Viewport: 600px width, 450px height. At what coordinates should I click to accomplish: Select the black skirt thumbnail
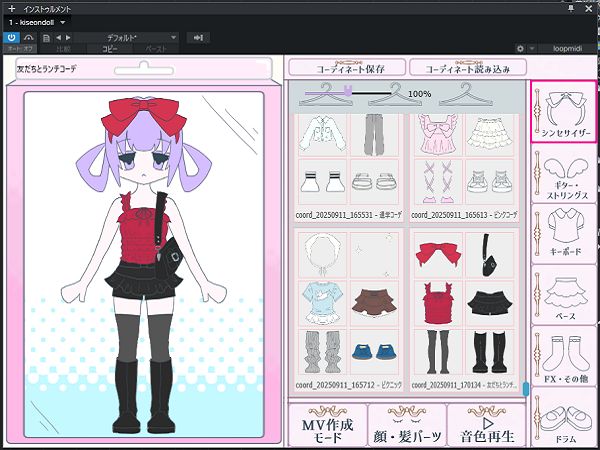(x=490, y=303)
